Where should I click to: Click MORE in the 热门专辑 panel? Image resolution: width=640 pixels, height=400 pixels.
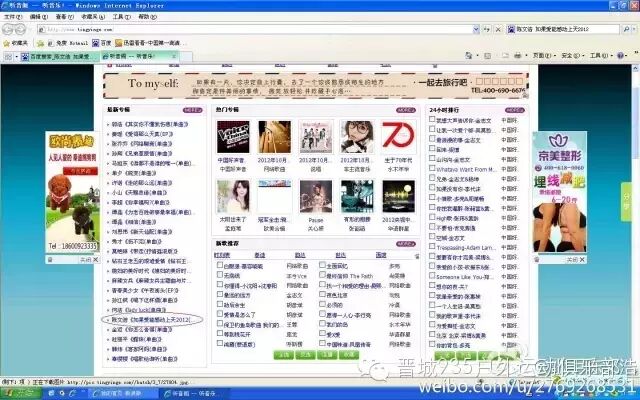pyautogui.click(x=406, y=110)
